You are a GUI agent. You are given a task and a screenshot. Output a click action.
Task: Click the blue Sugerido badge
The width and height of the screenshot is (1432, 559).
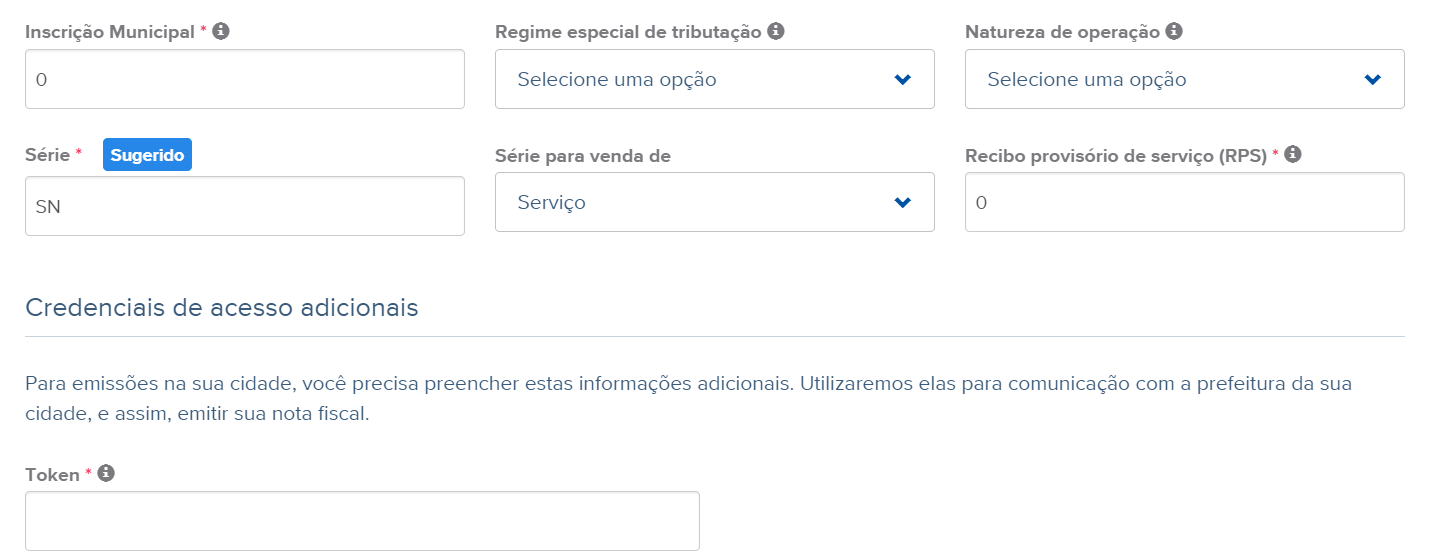147,155
